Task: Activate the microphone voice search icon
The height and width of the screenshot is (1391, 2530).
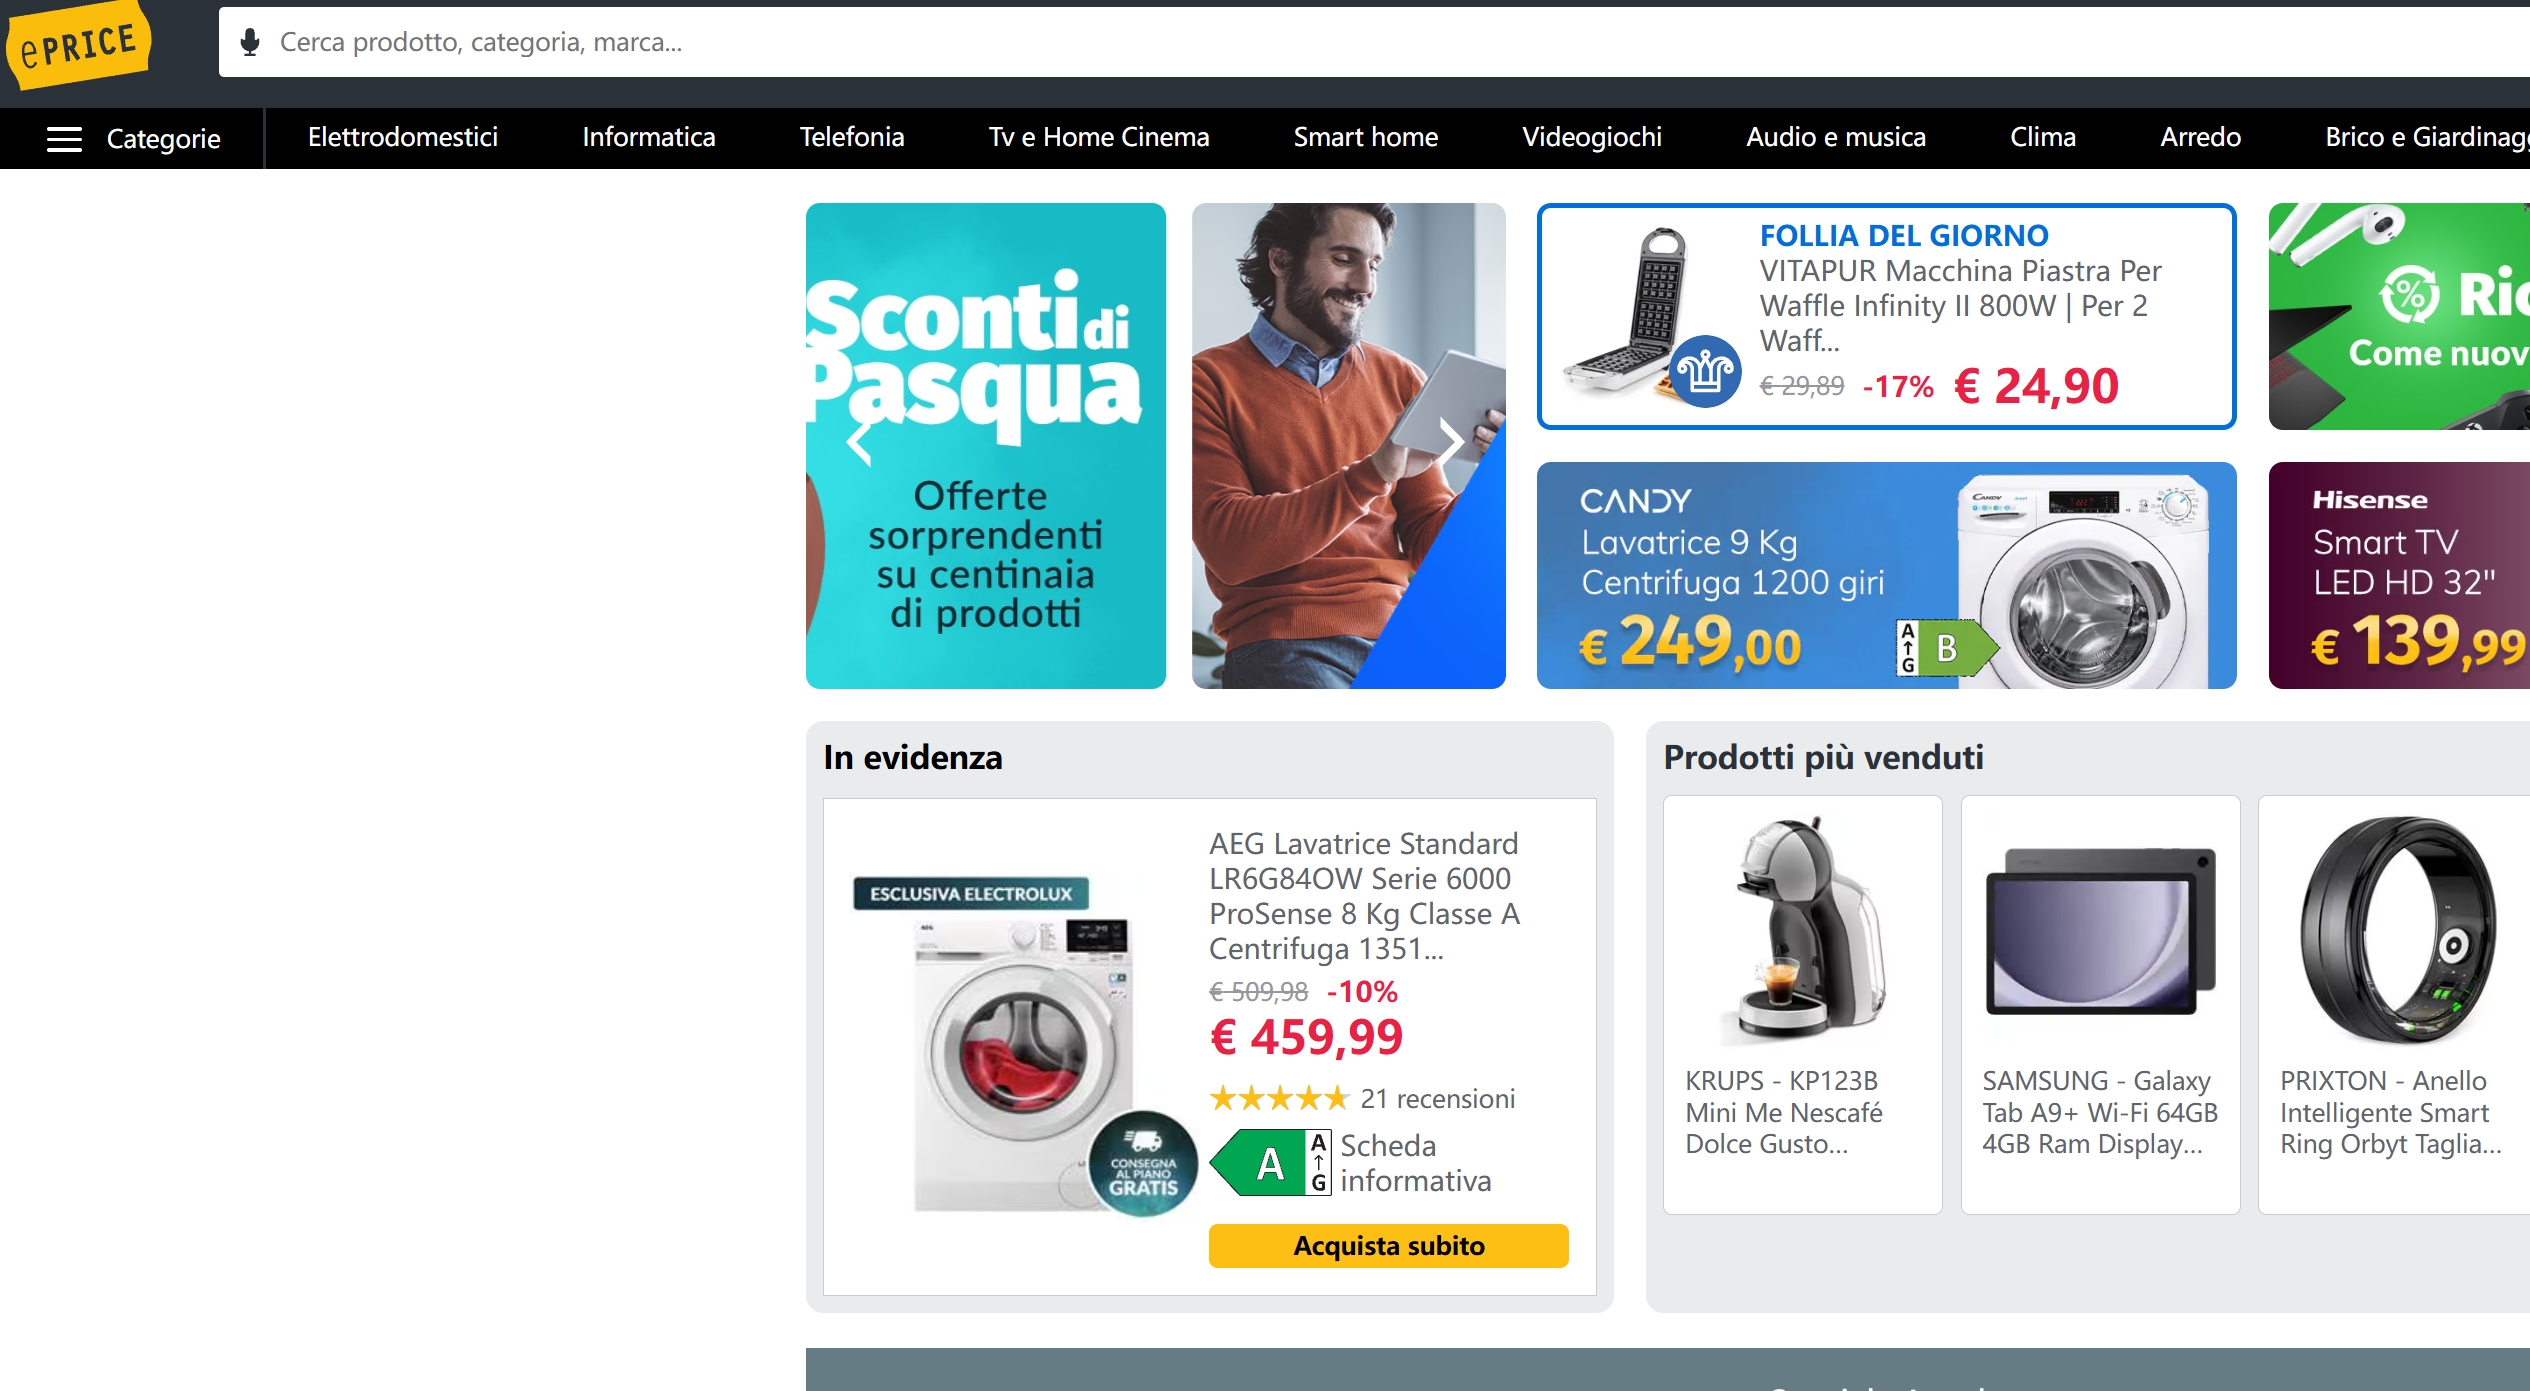Action: tap(250, 42)
